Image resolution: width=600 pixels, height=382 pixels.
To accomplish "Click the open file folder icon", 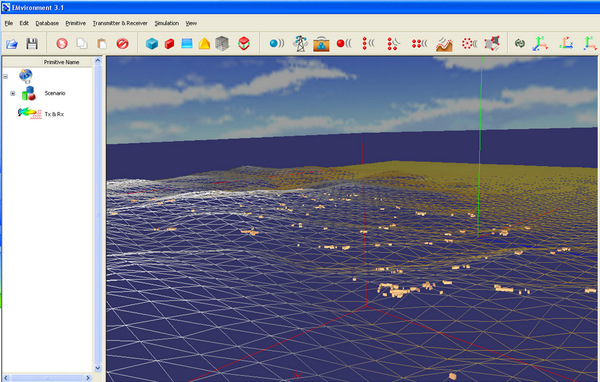I will tap(12, 44).
